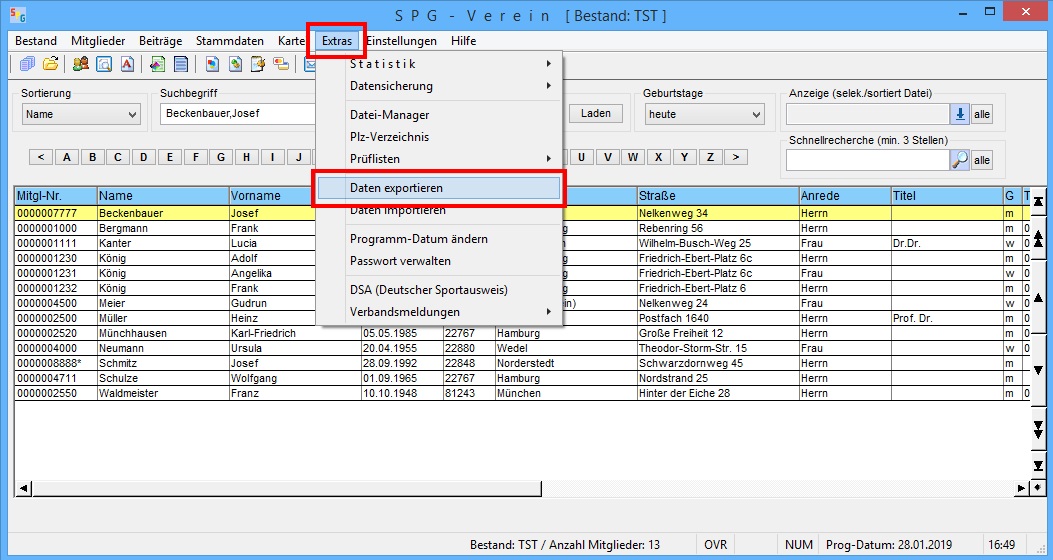1053x560 pixels.
Task: Click the horizontal scrollbar below the table
Action: [x=520, y=488]
